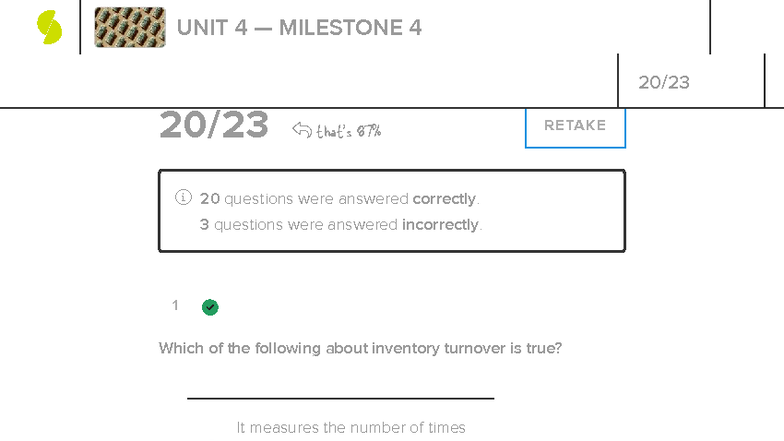Click the bold word "incorrectly"
The height and width of the screenshot is (441, 784).
coord(440,224)
